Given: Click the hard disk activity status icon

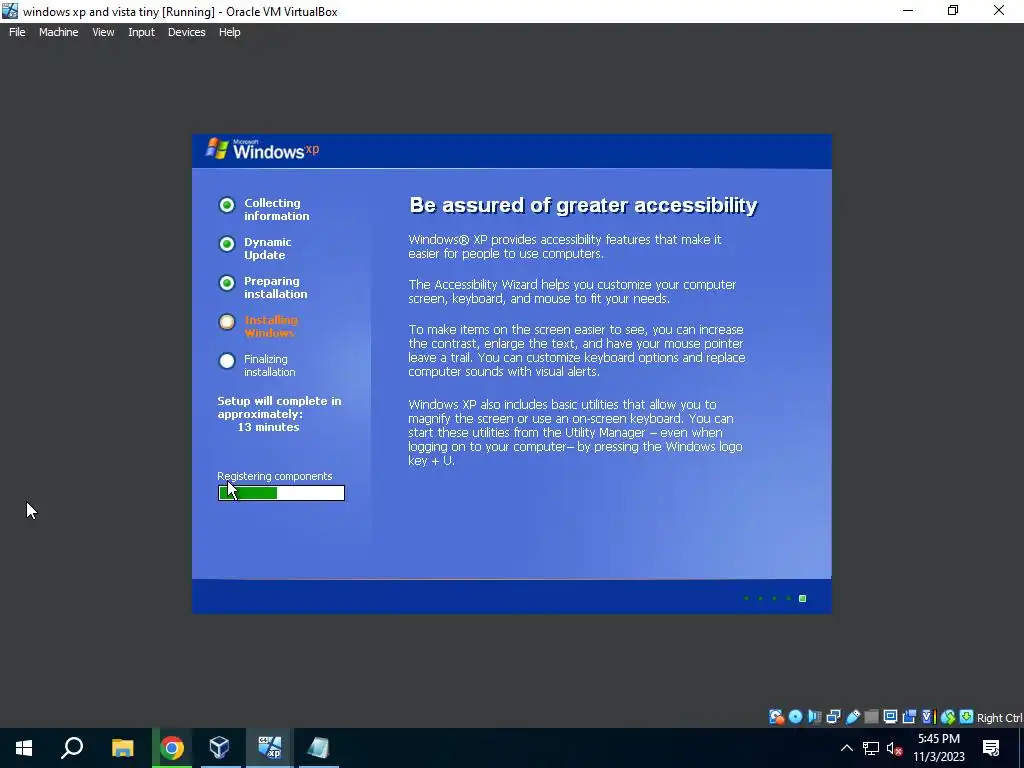Looking at the screenshot, I should tap(776, 717).
